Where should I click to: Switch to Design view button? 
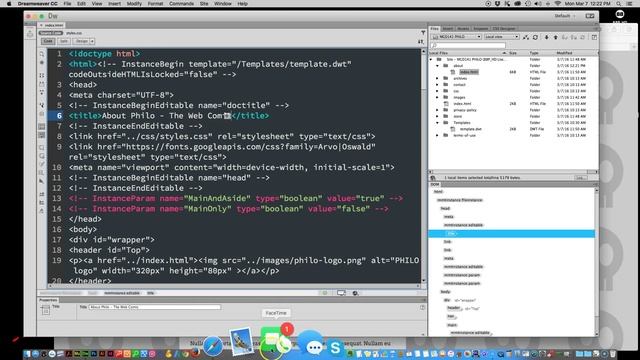point(81,41)
